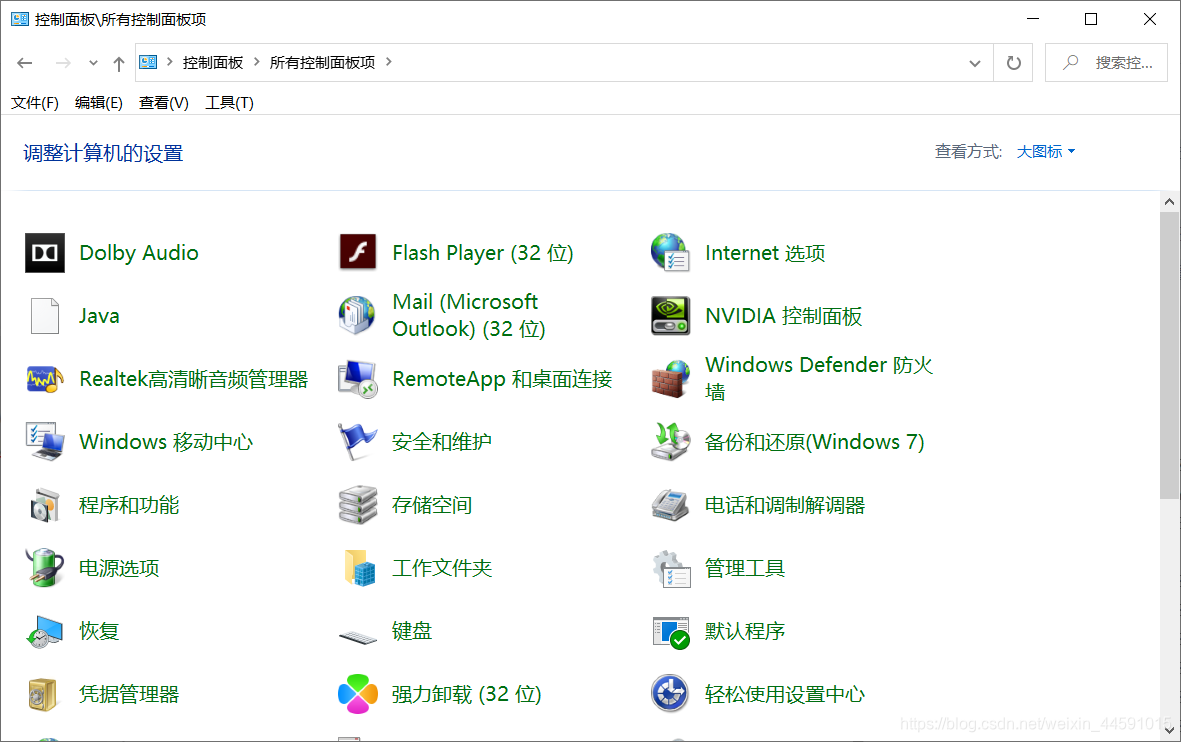Open the recent locations dropdown arrow
The height and width of the screenshot is (742, 1181).
(93, 63)
